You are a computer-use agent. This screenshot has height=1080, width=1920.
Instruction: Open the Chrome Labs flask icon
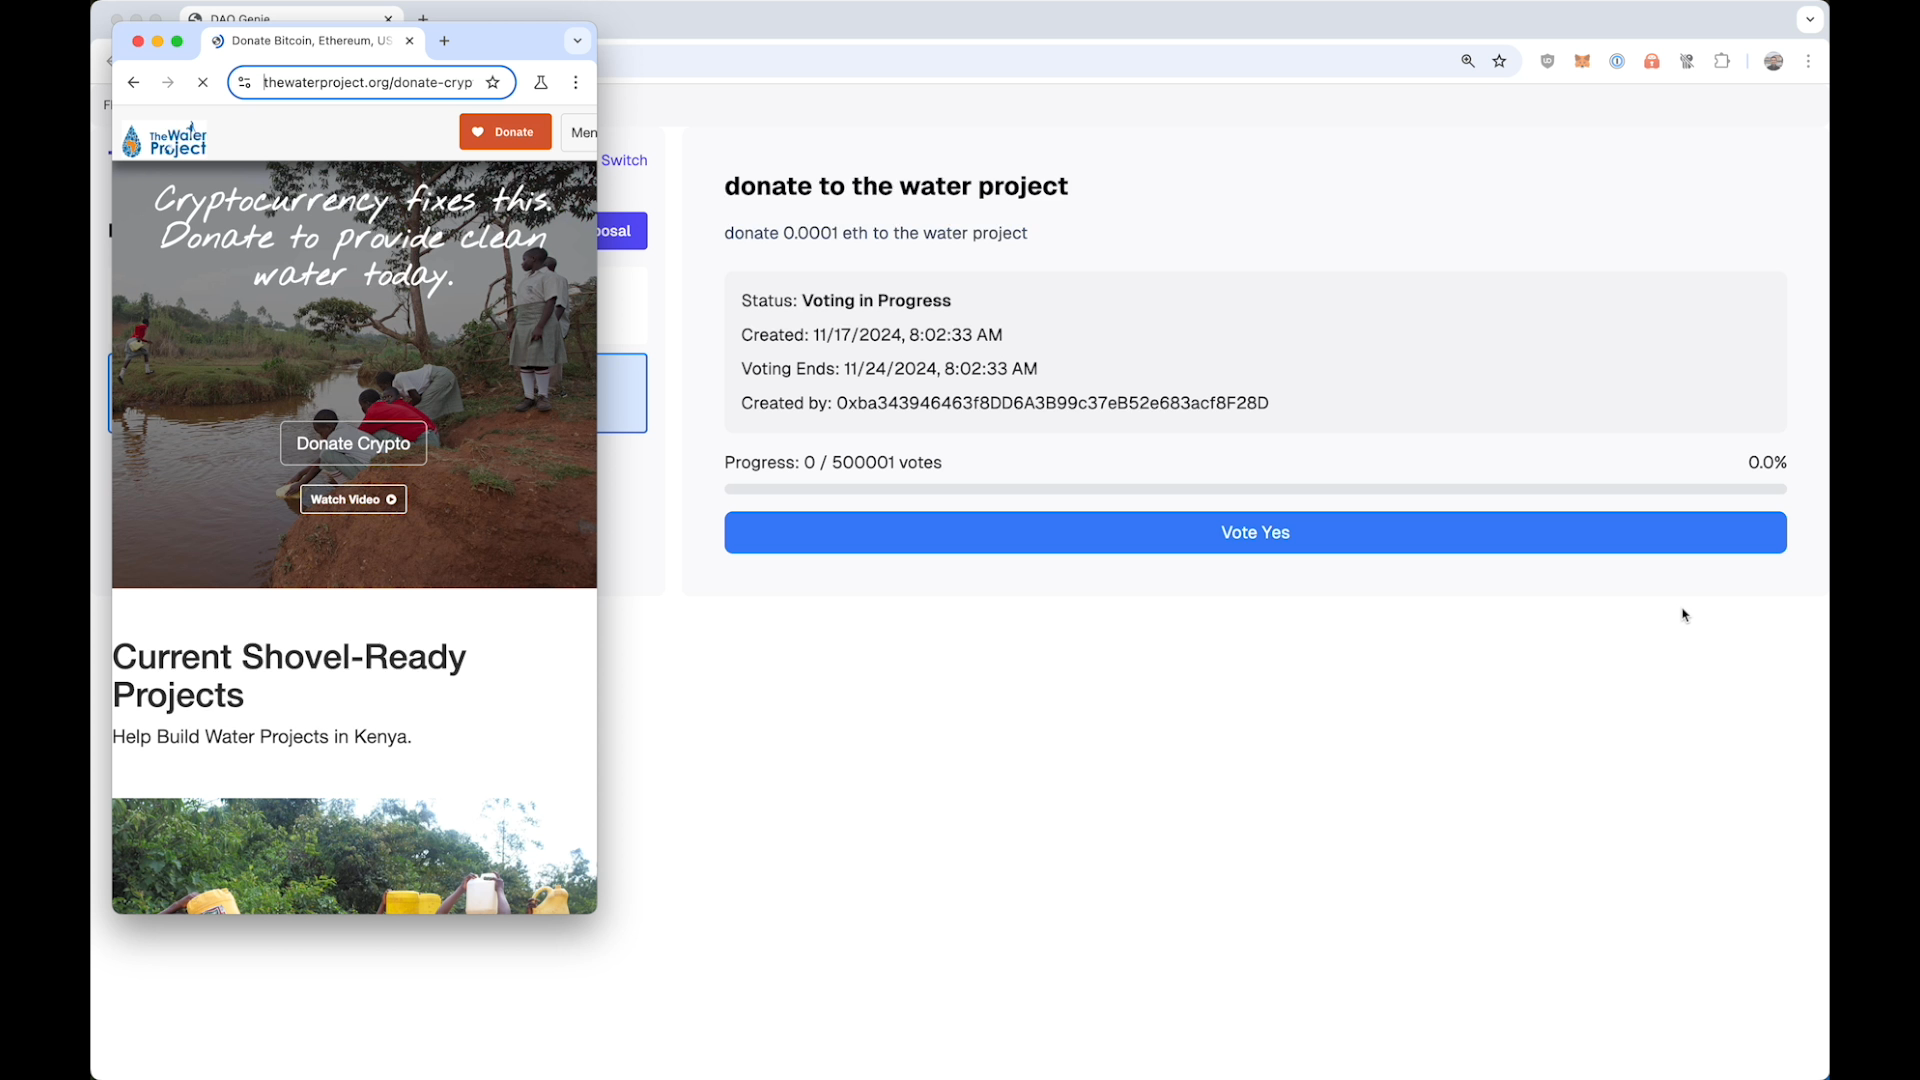[x=541, y=82]
